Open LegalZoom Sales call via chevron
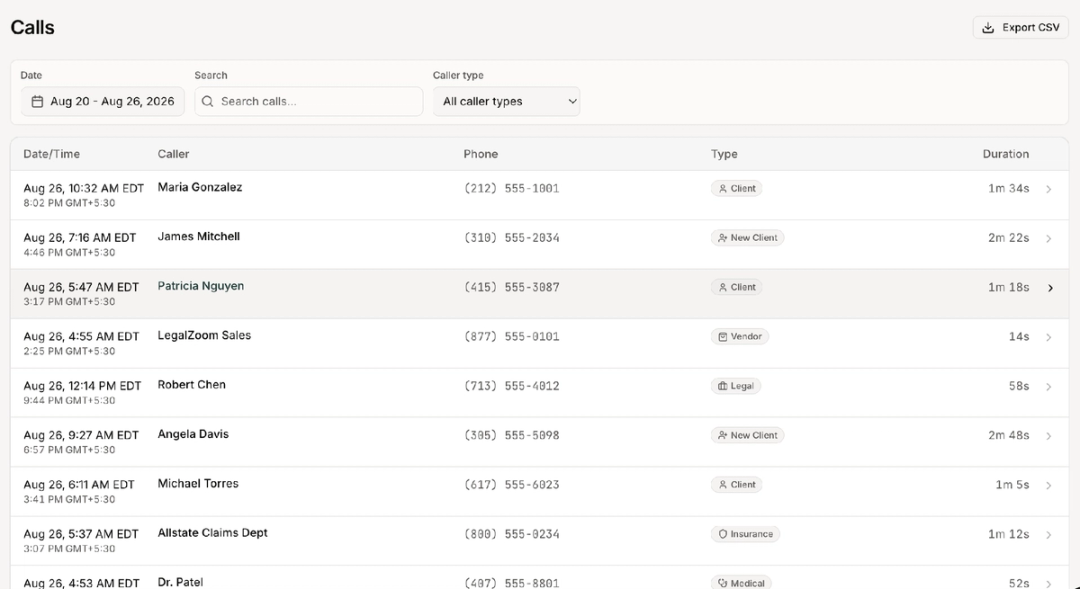 1049,337
